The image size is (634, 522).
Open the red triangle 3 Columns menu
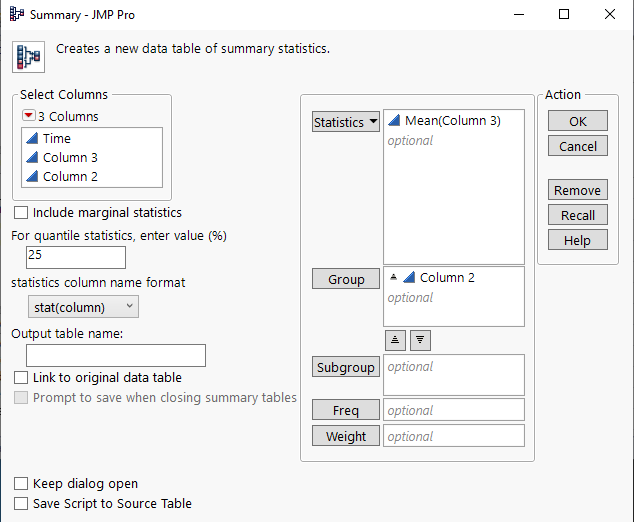tap(28, 117)
